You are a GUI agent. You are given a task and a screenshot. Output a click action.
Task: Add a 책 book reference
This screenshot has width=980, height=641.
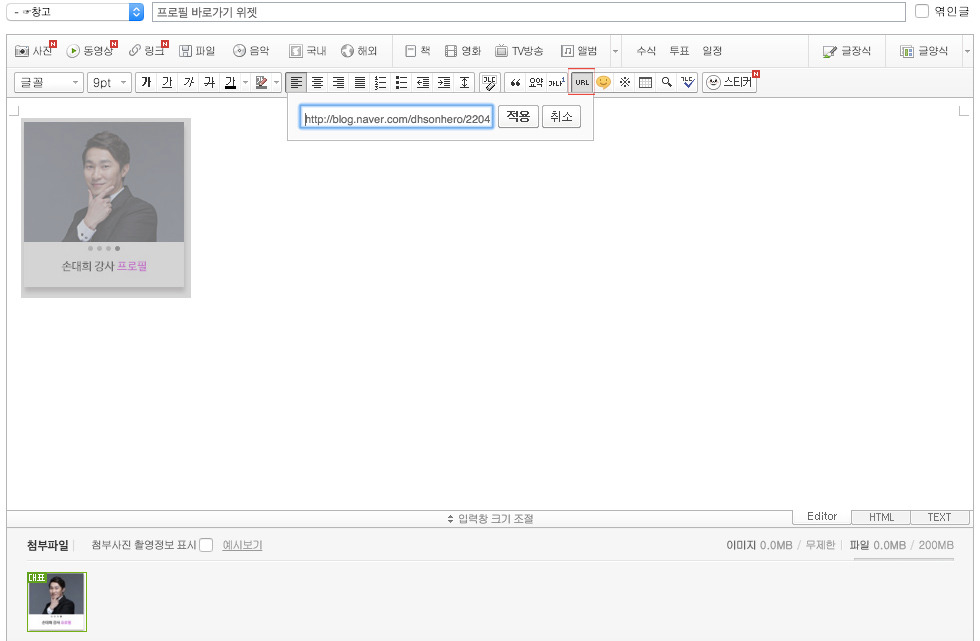[418, 51]
